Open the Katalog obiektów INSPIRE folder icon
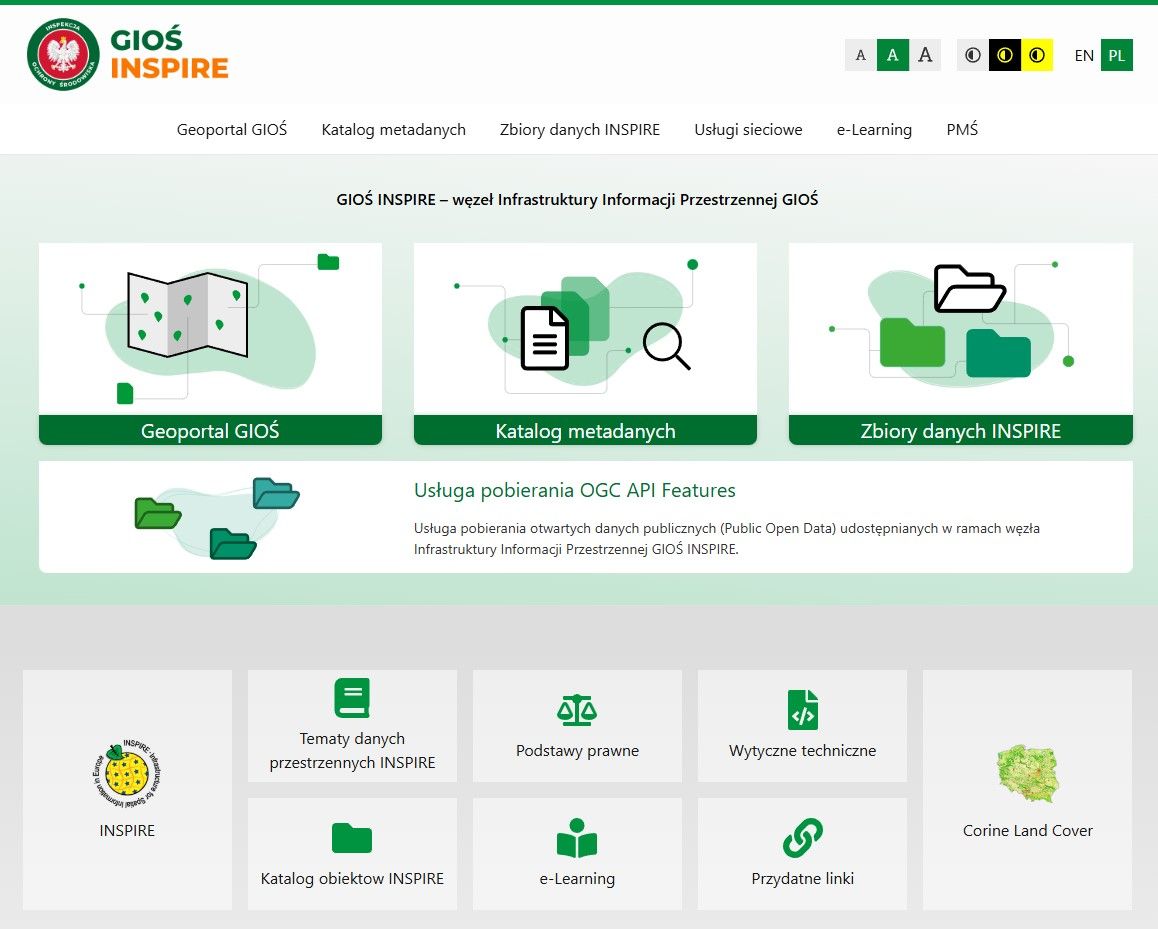 351,838
